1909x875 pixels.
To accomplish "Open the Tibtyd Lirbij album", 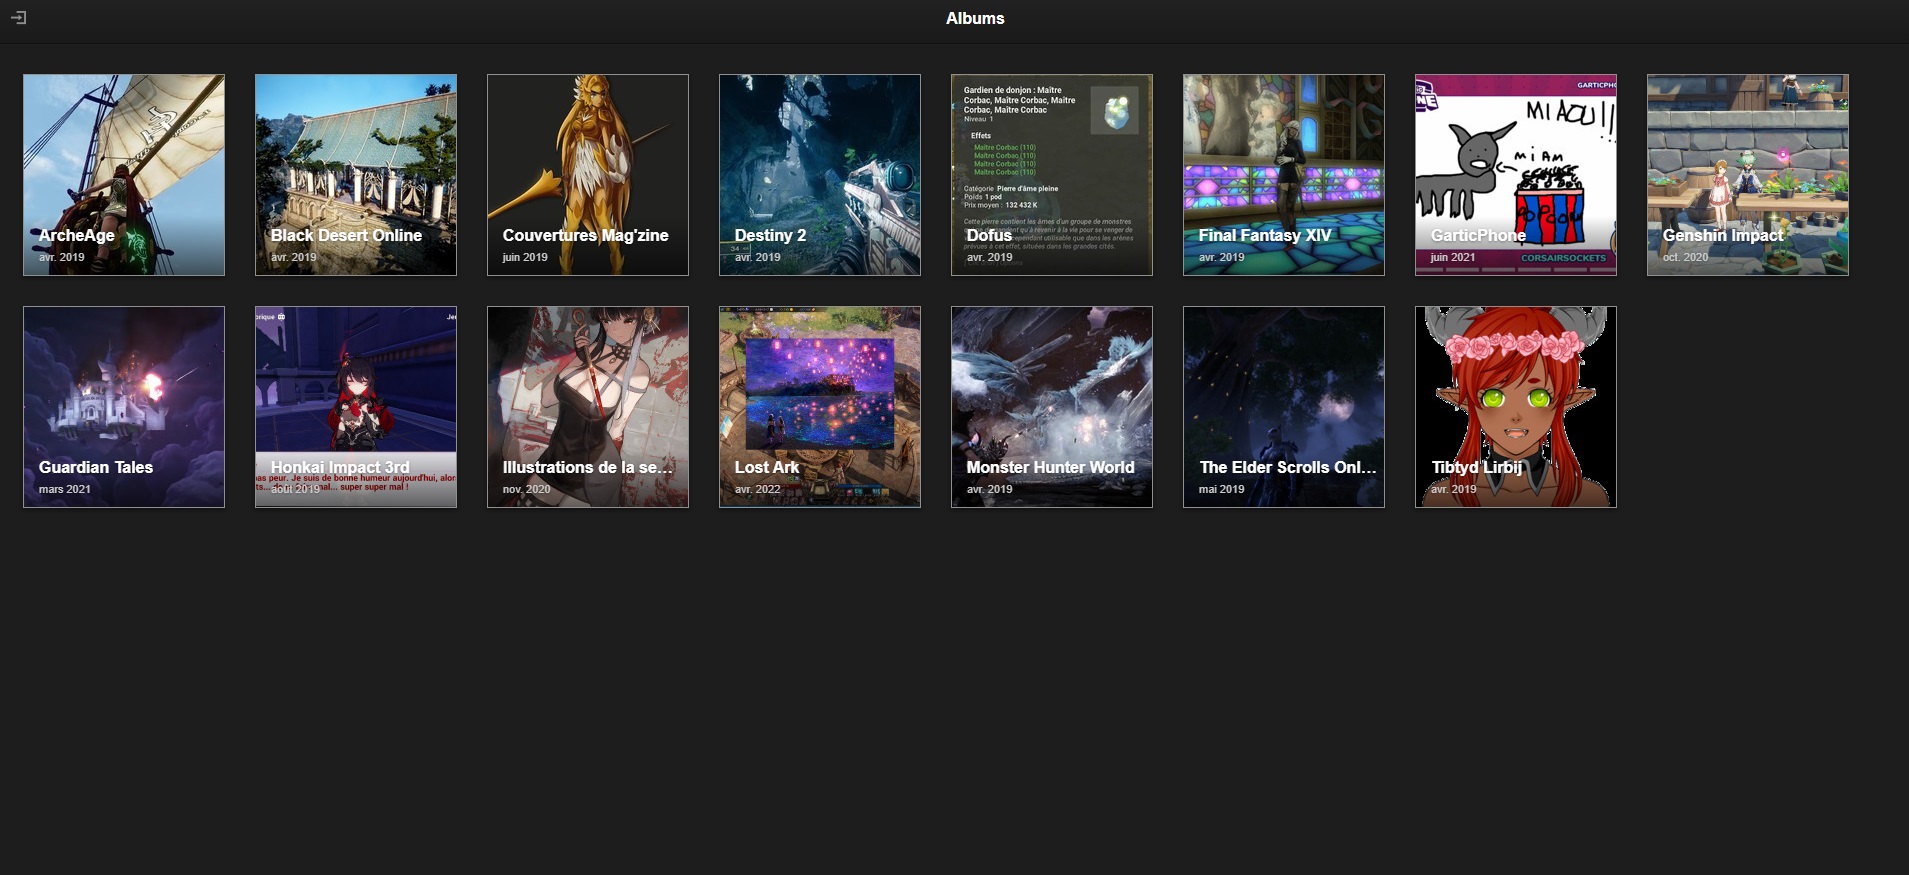I will coord(1516,407).
